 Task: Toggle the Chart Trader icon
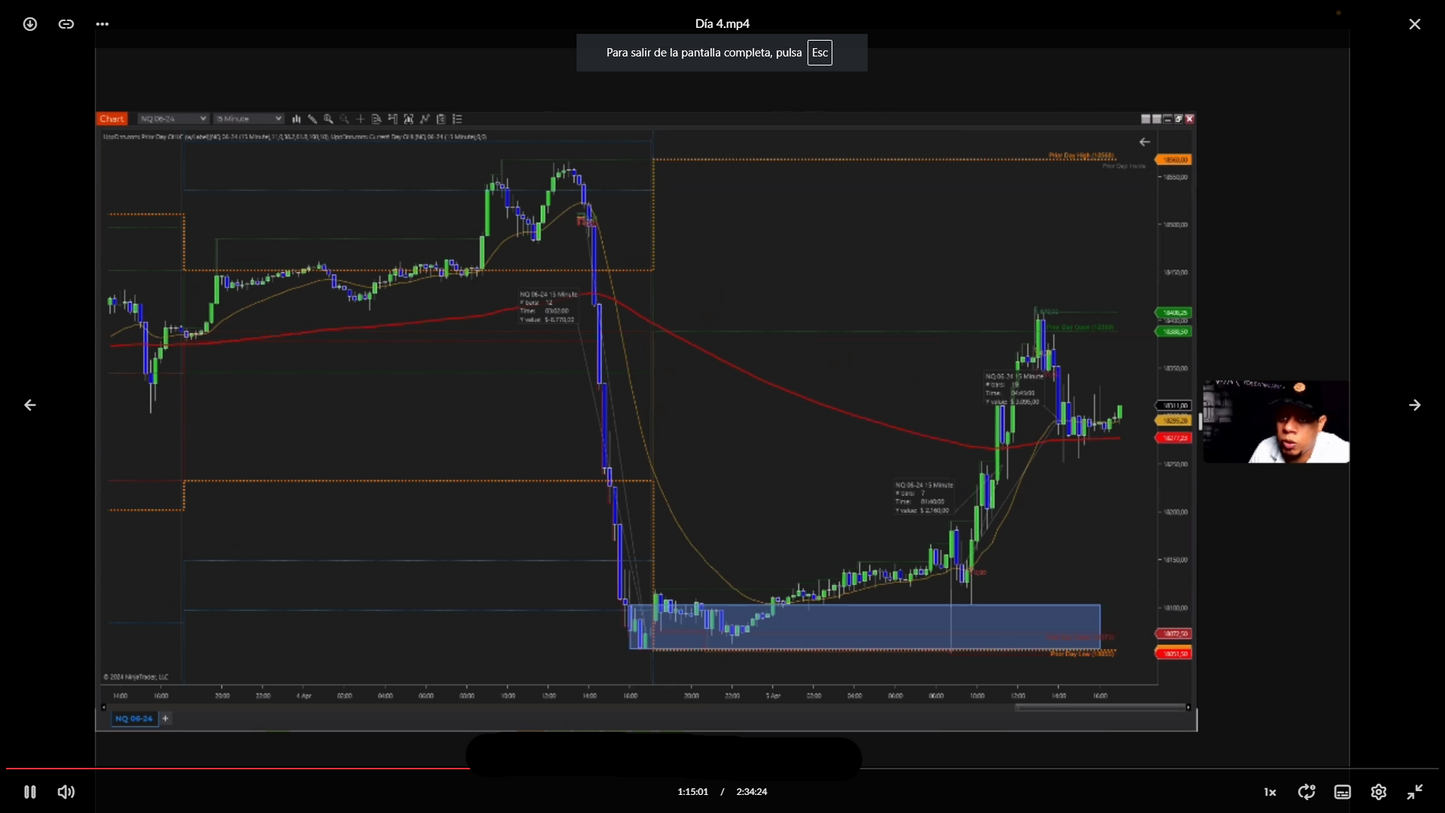tap(393, 119)
